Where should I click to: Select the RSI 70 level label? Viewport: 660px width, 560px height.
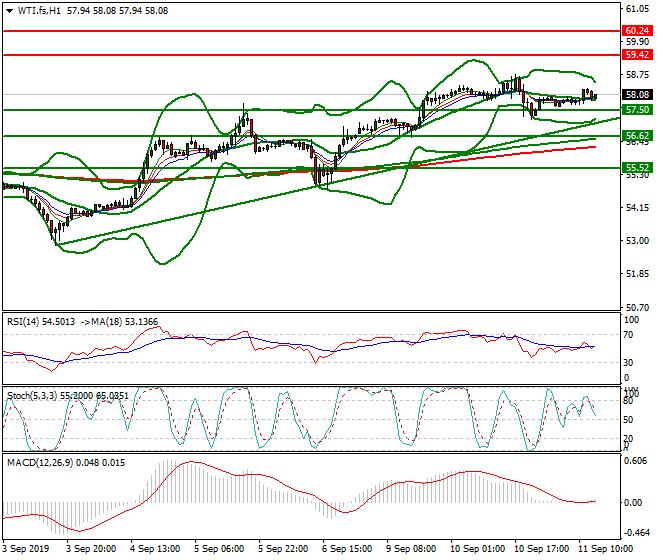click(628, 335)
